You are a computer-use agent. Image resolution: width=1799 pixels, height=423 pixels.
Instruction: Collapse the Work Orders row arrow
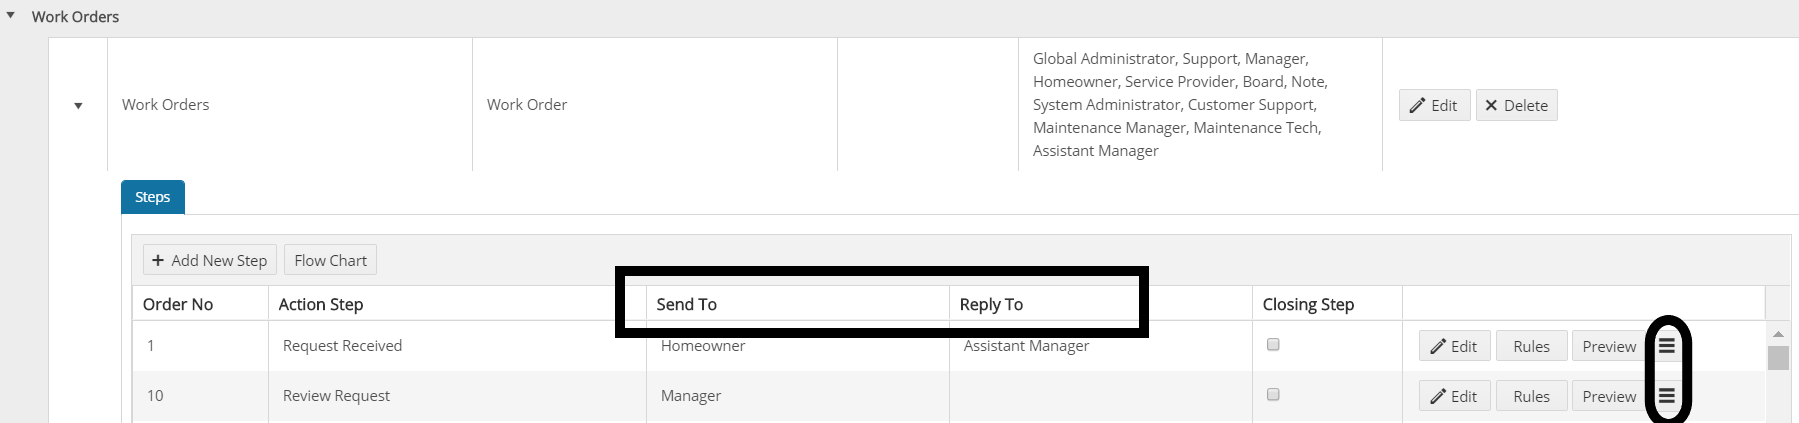(x=78, y=106)
